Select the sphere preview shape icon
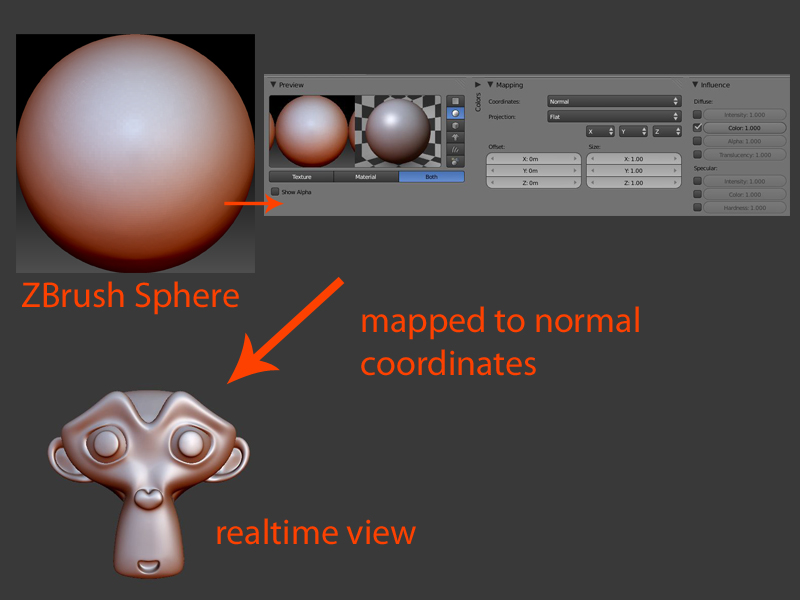This screenshot has height=600, width=800. tap(455, 113)
